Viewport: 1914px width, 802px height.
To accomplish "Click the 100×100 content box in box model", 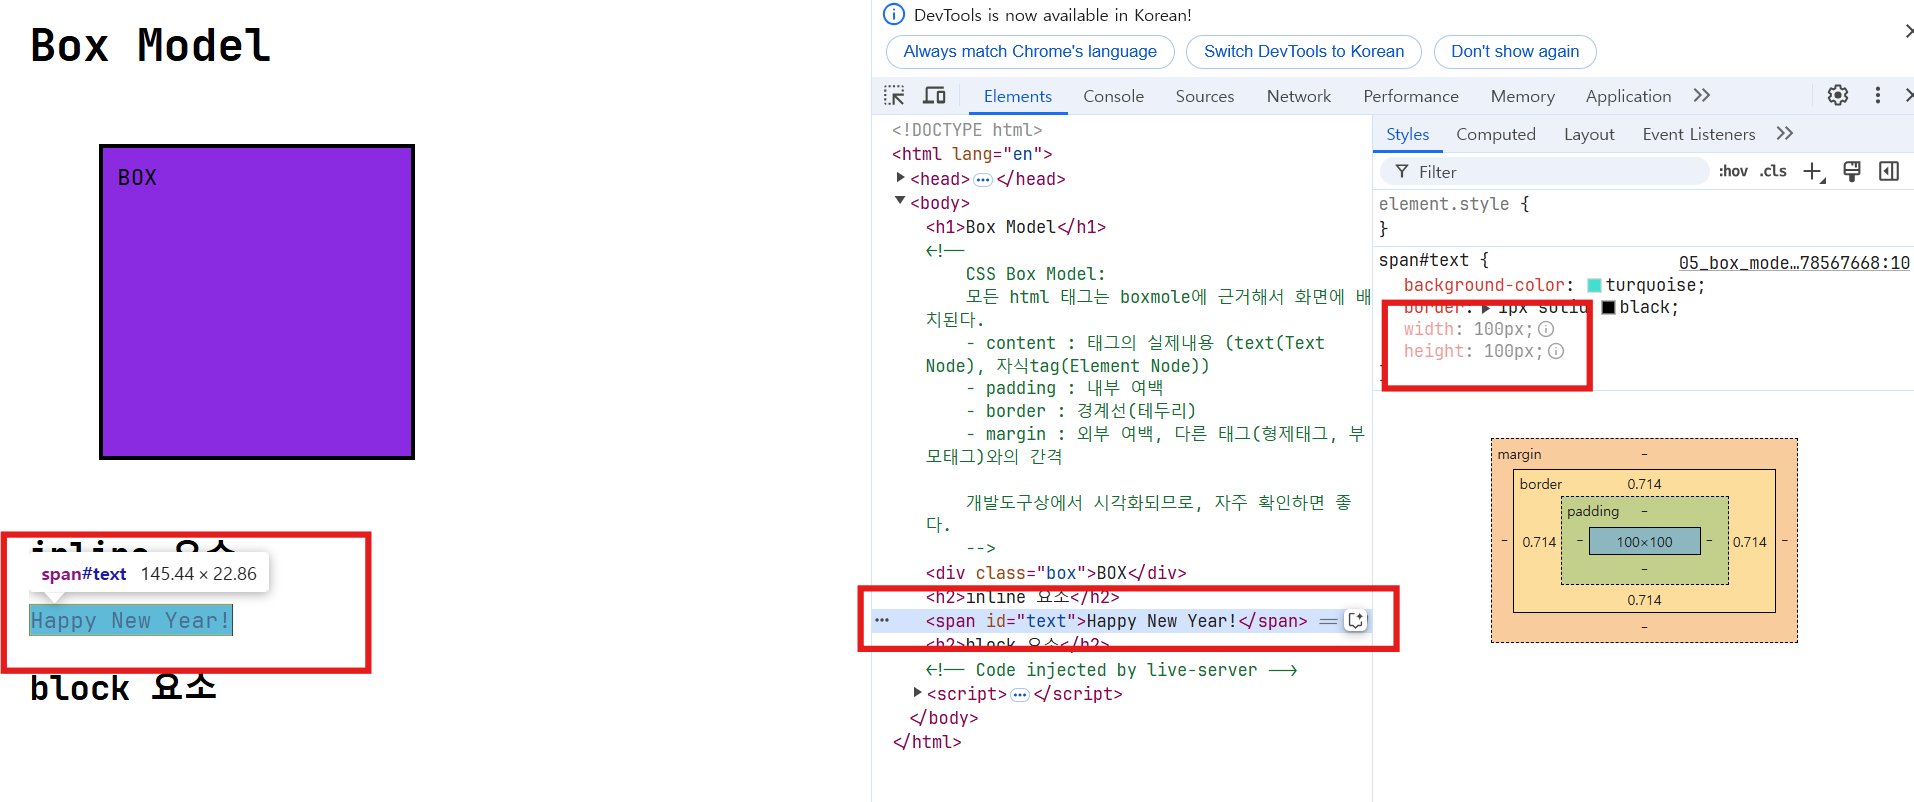I will [x=1644, y=541].
